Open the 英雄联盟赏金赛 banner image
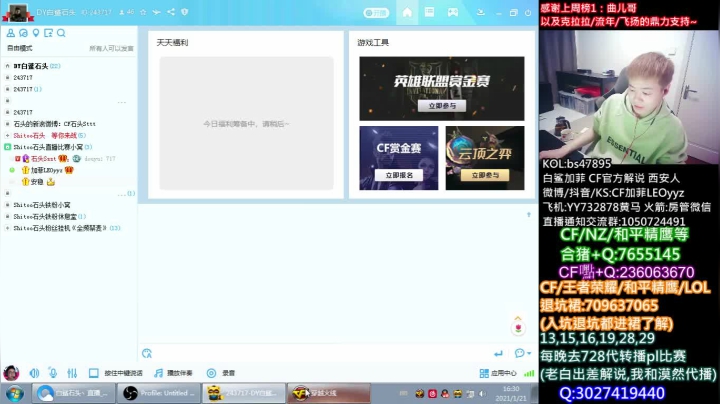This screenshot has width=720, height=404. (442, 88)
